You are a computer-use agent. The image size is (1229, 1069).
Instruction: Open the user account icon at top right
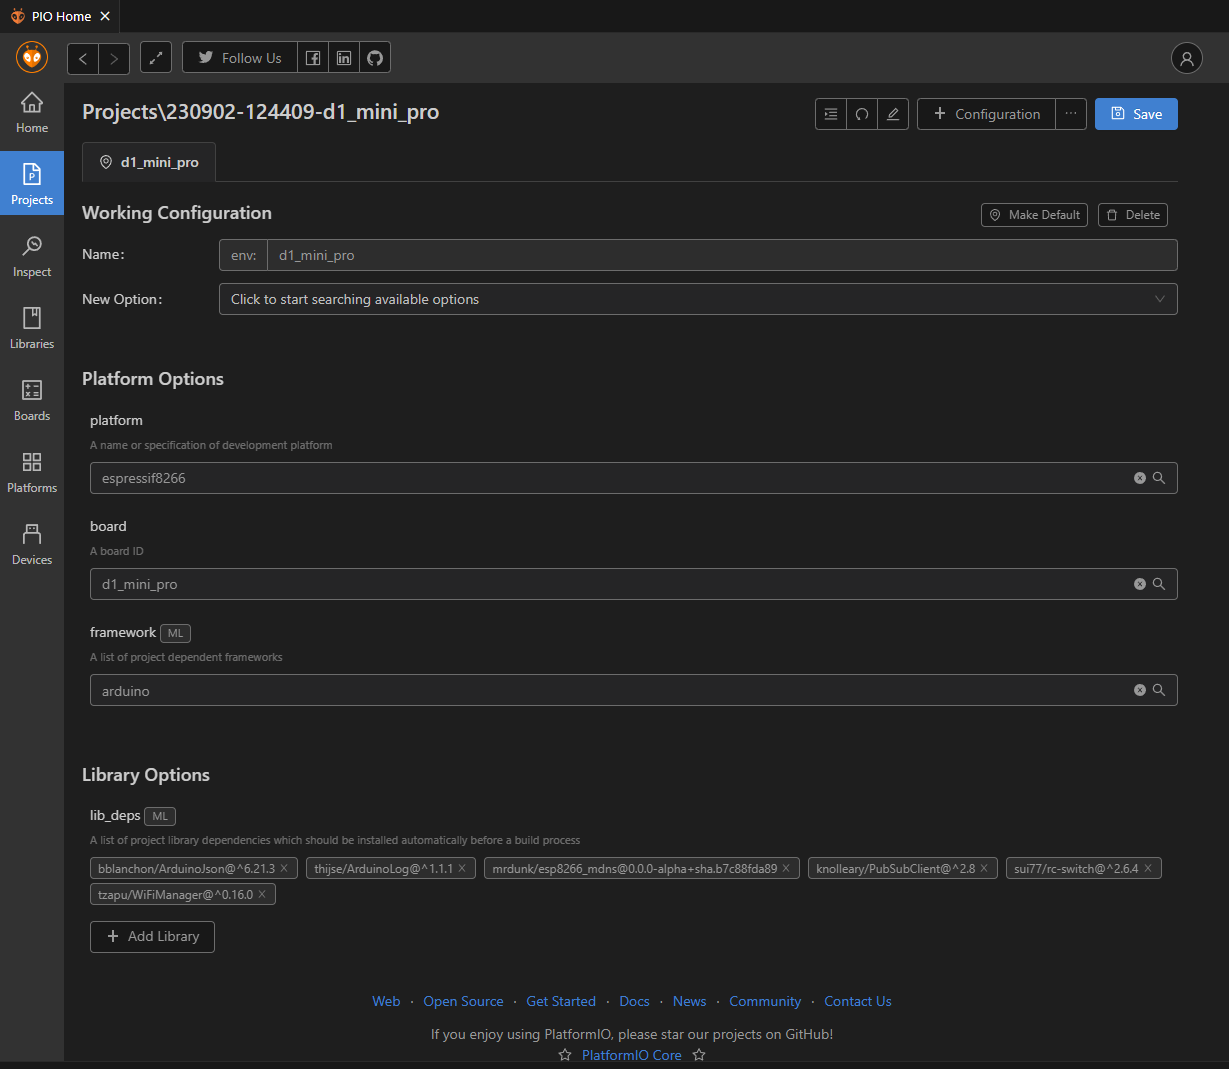coord(1186,58)
